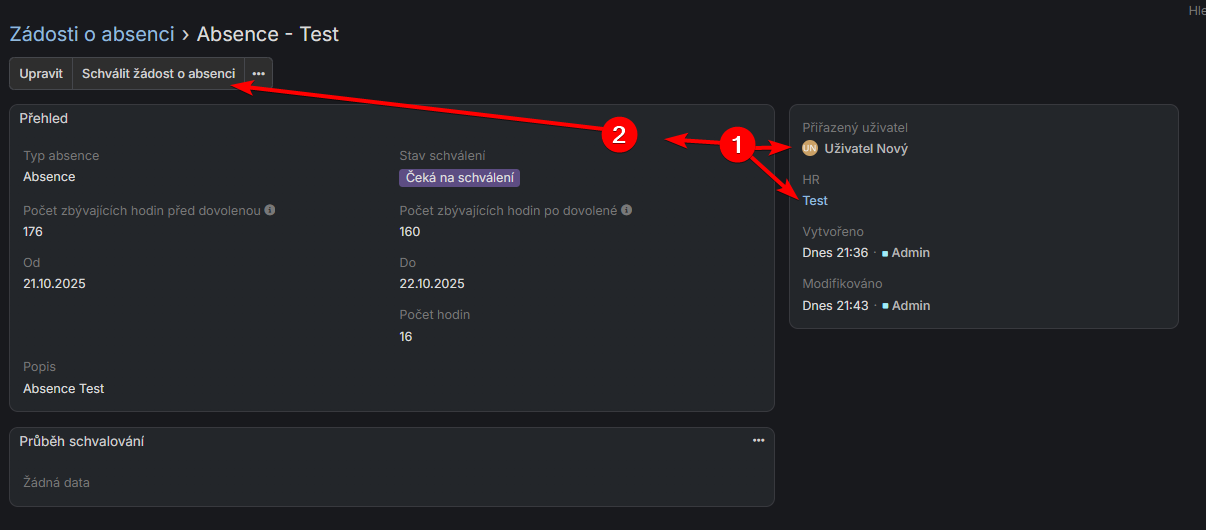This screenshot has height=530, width=1206.
Task: Click the UN user avatar icon
Action: point(810,148)
